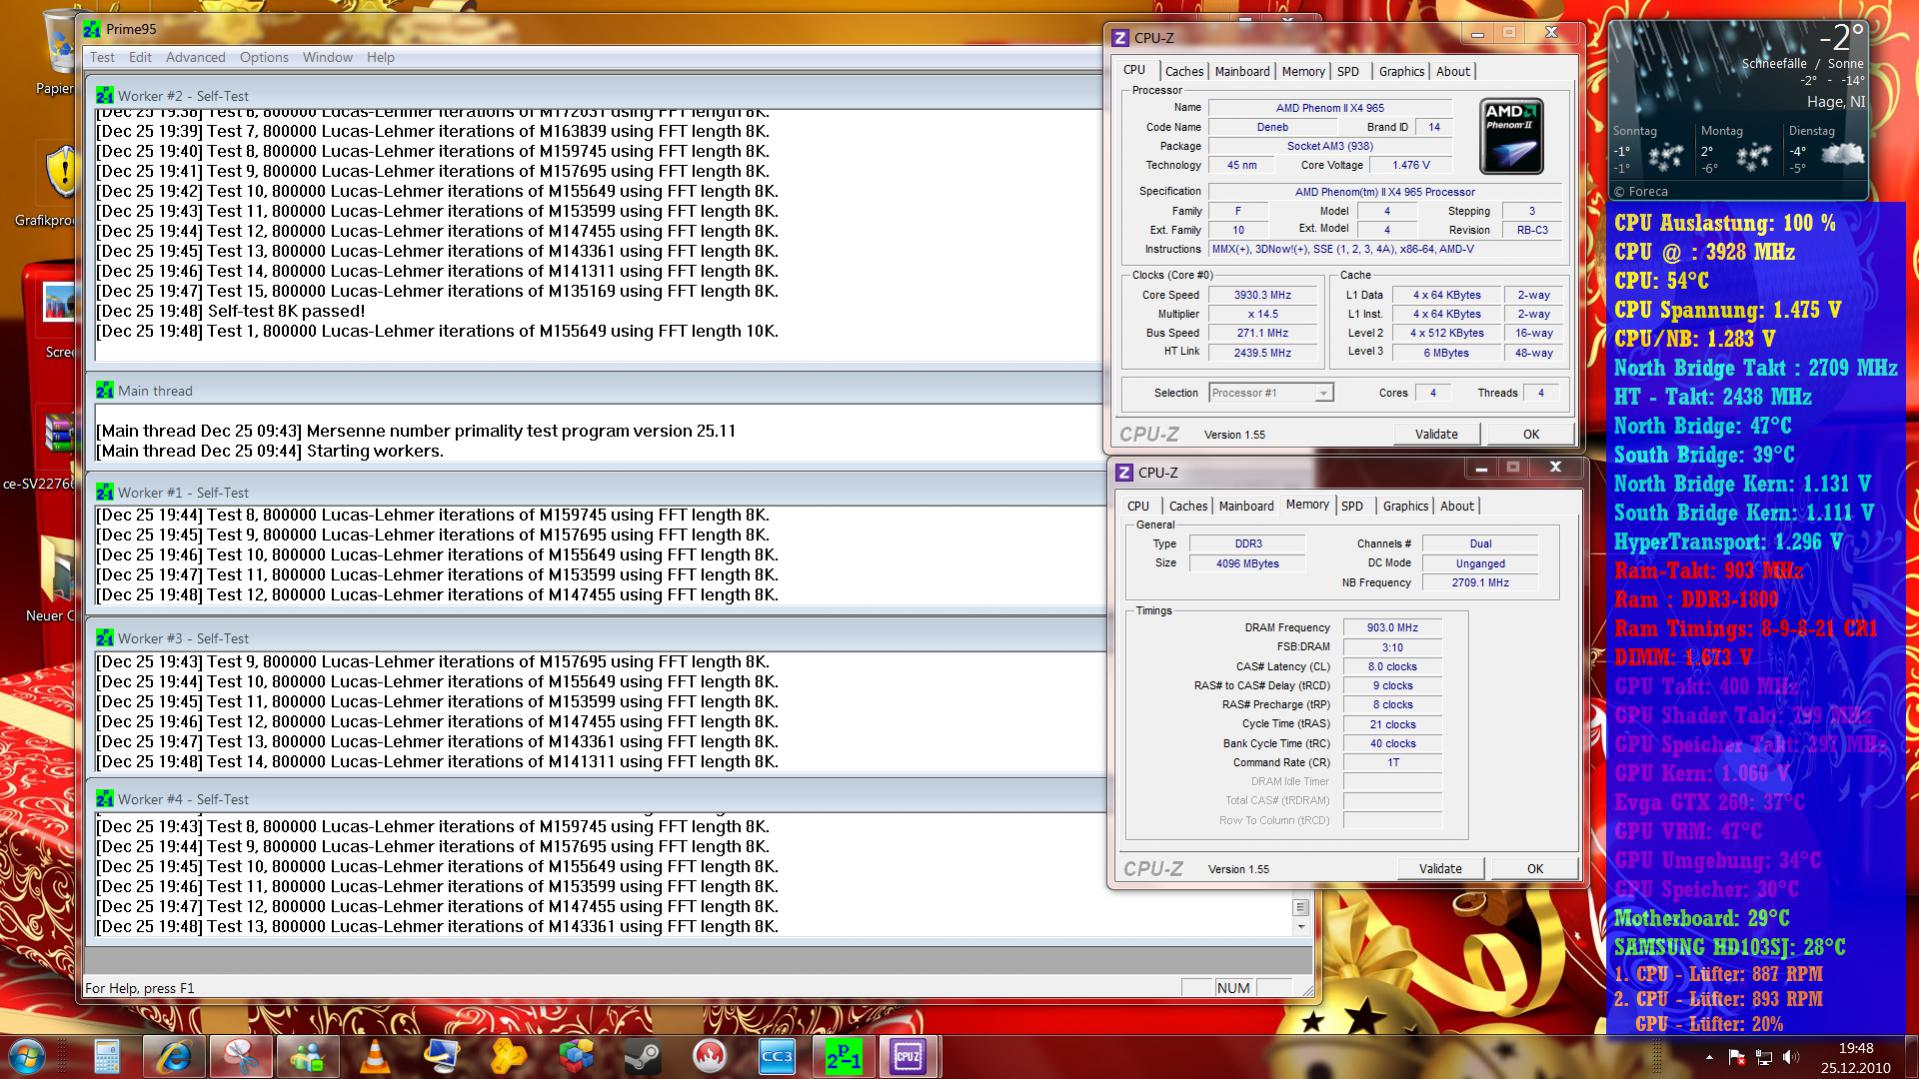Image resolution: width=1919 pixels, height=1079 pixels.
Task: Click the Worker #1 window icon
Action: 104,492
